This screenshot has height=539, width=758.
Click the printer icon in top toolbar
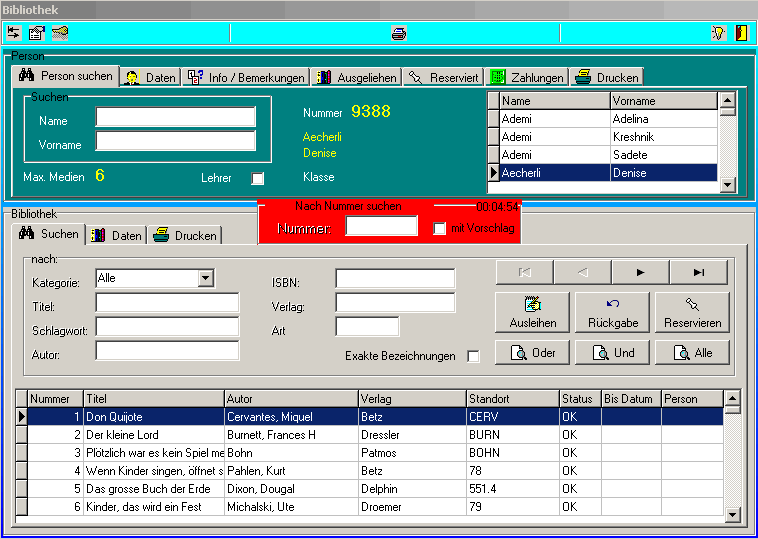click(x=399, y=33)
